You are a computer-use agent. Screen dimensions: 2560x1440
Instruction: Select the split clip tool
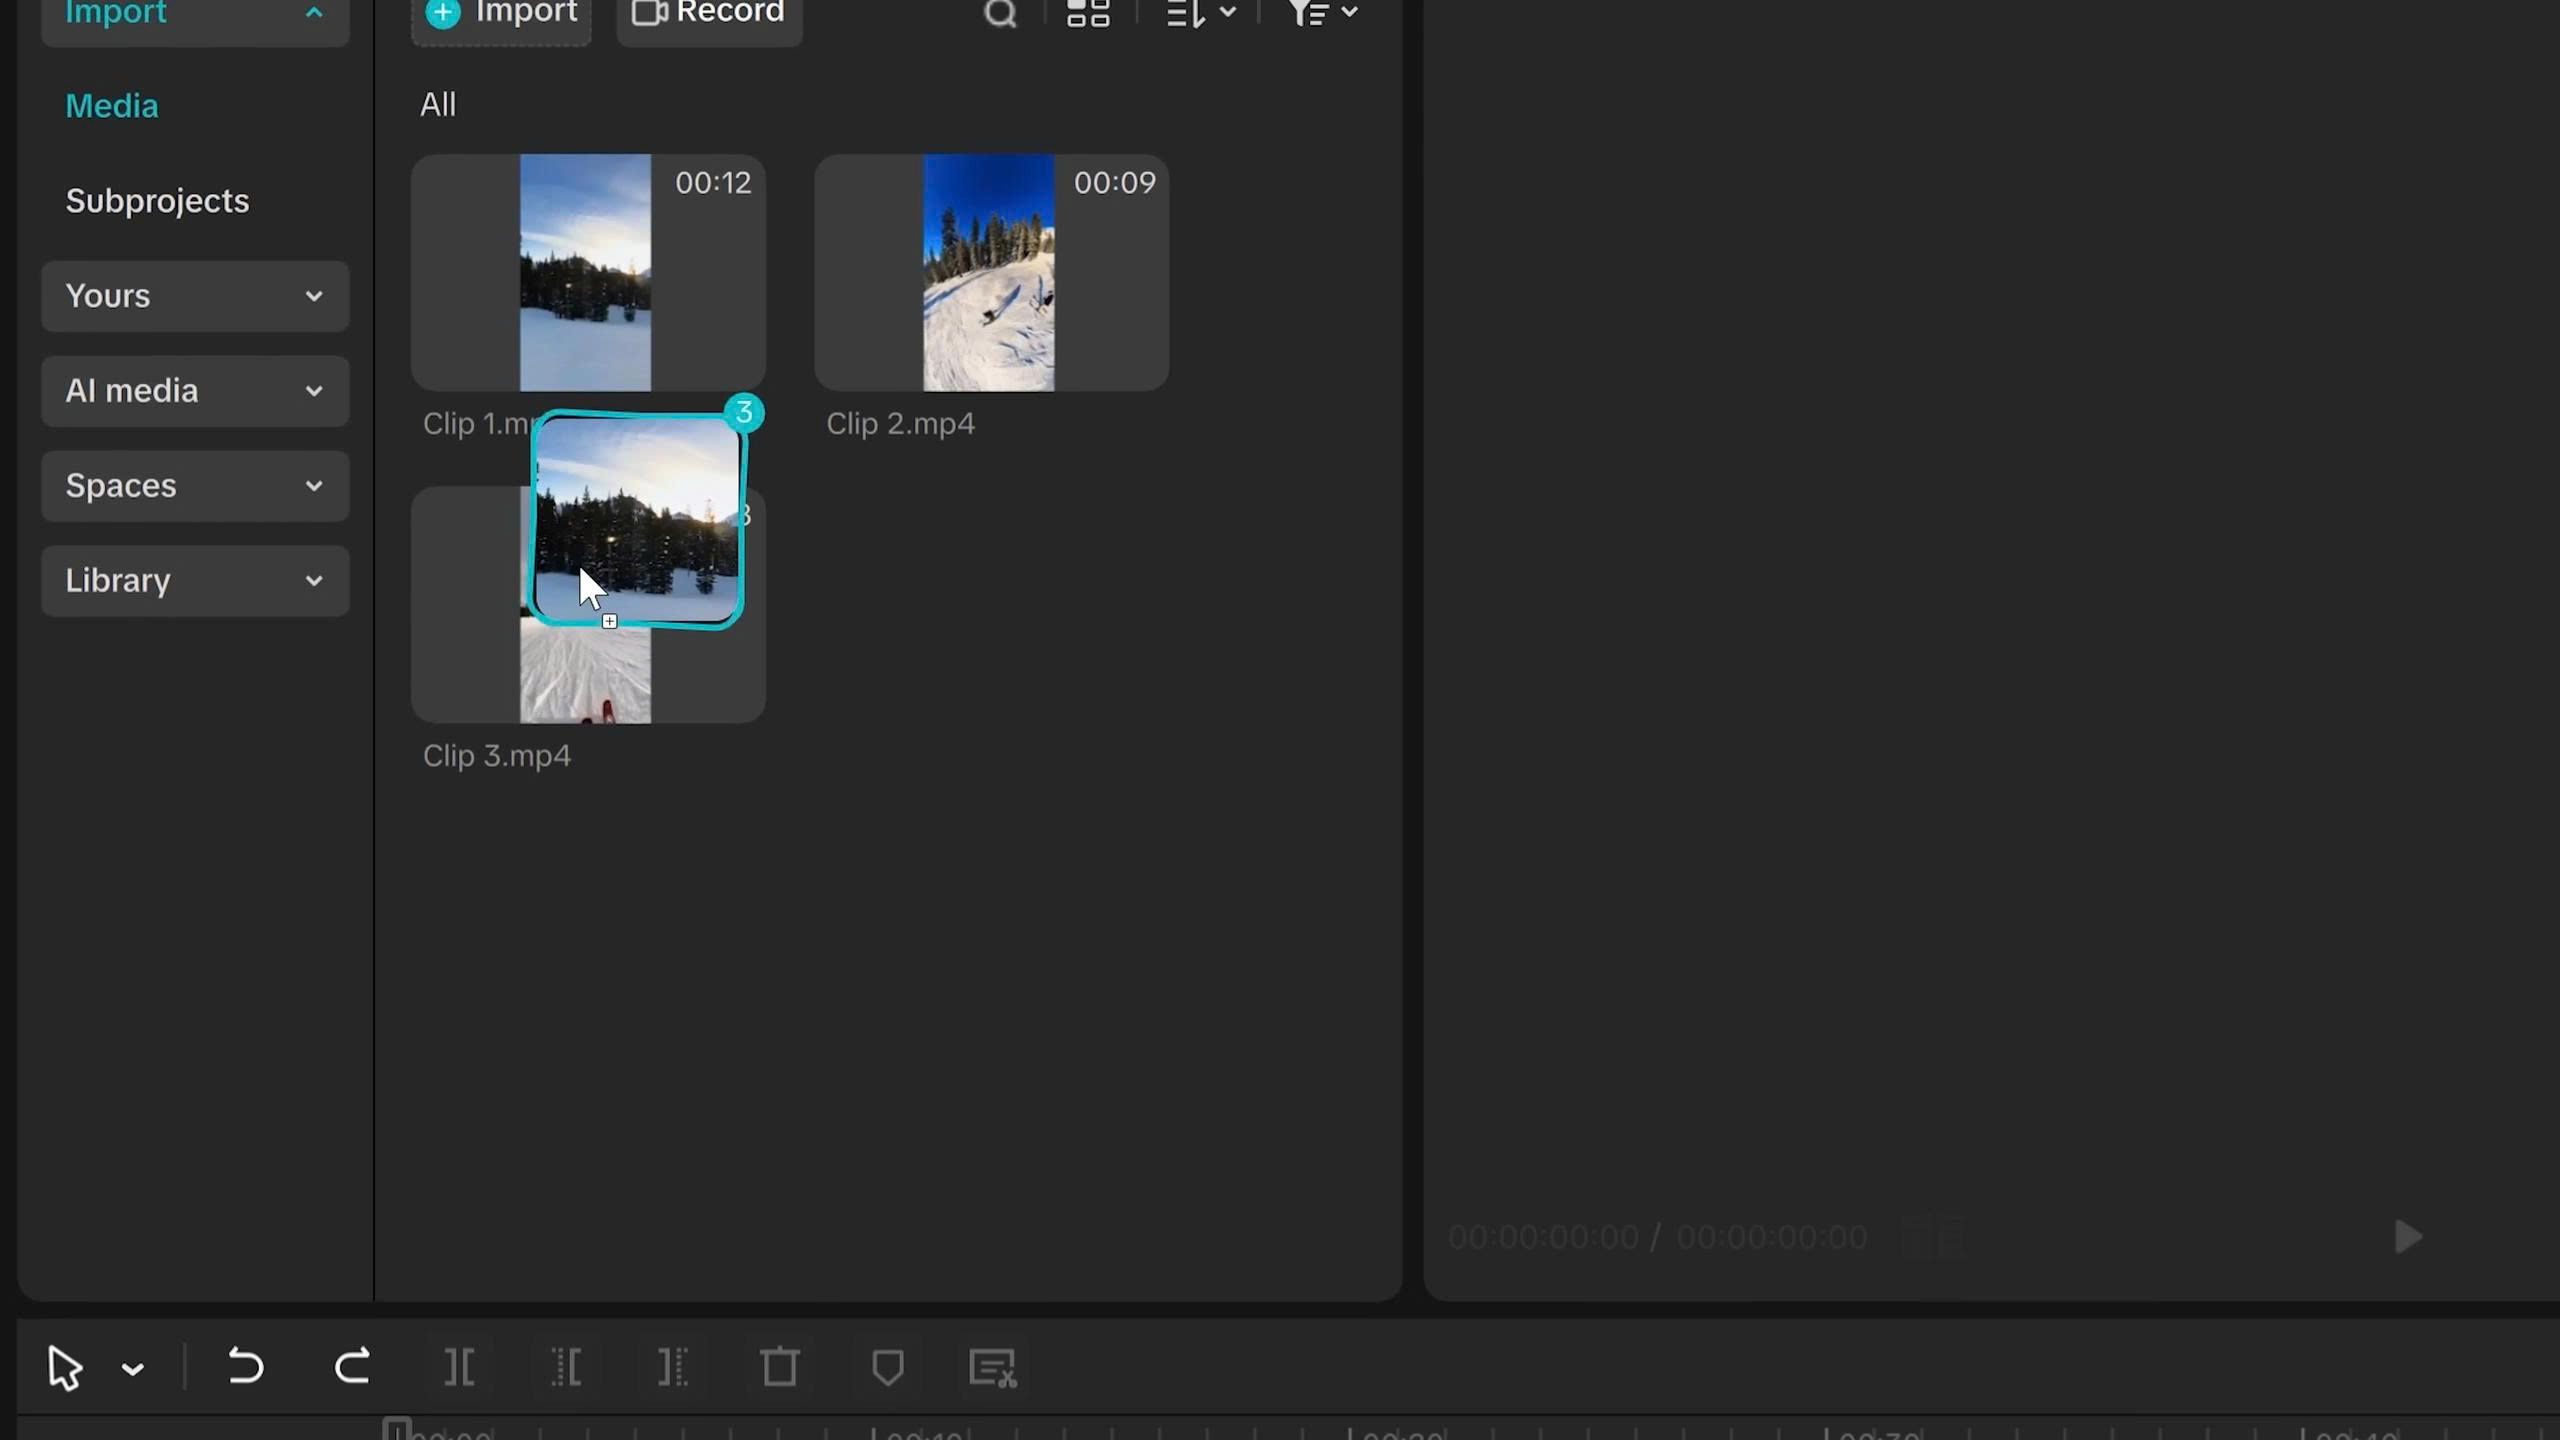(459, 1366)
